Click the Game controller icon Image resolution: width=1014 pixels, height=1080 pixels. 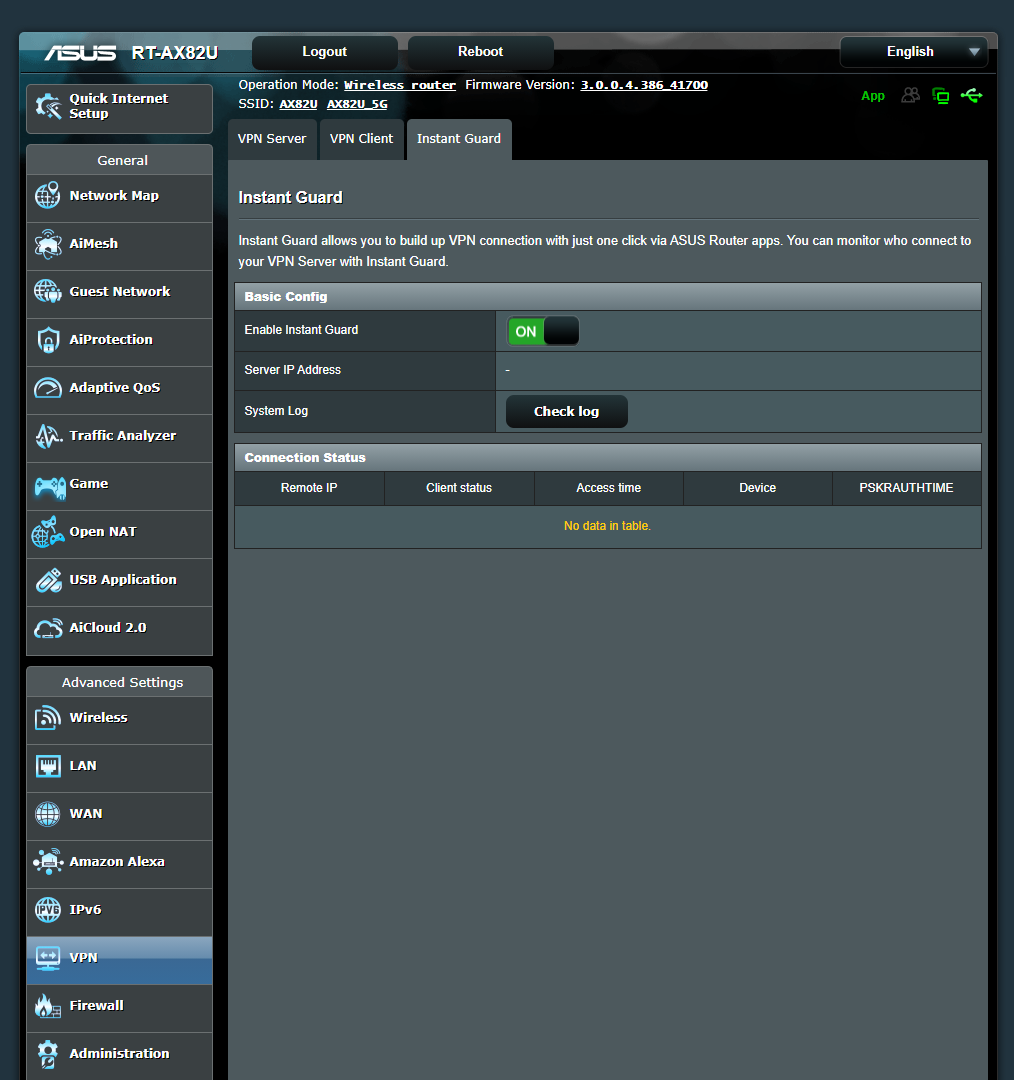point(50,487)
